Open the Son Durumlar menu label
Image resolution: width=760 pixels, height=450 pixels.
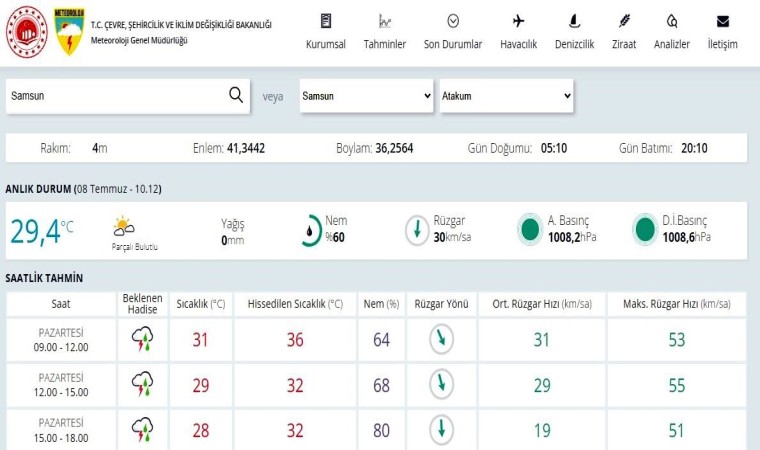(453, 44)
